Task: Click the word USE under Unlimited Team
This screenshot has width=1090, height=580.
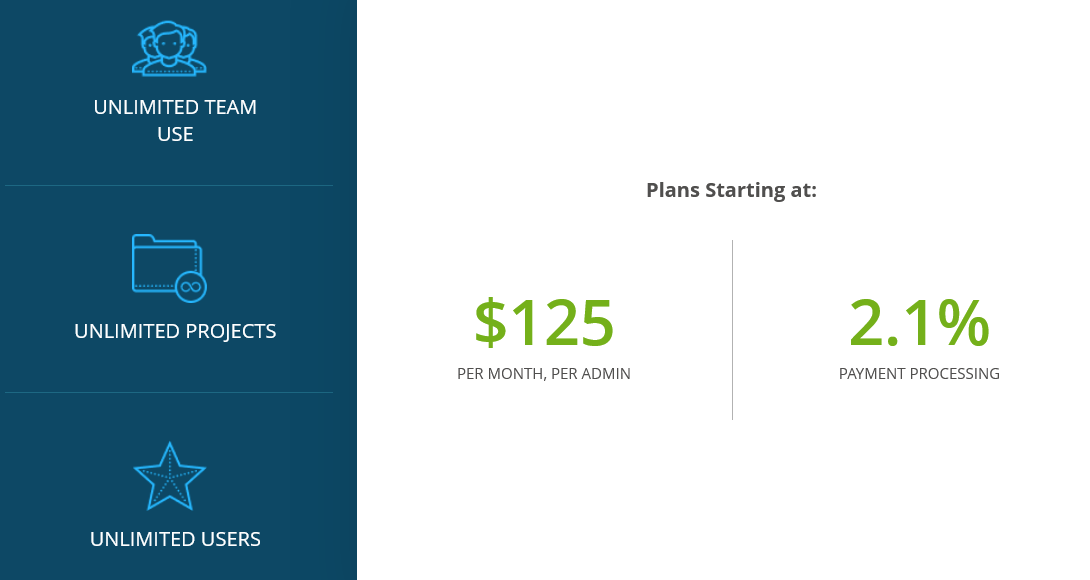Action: [x=175, y=134]
